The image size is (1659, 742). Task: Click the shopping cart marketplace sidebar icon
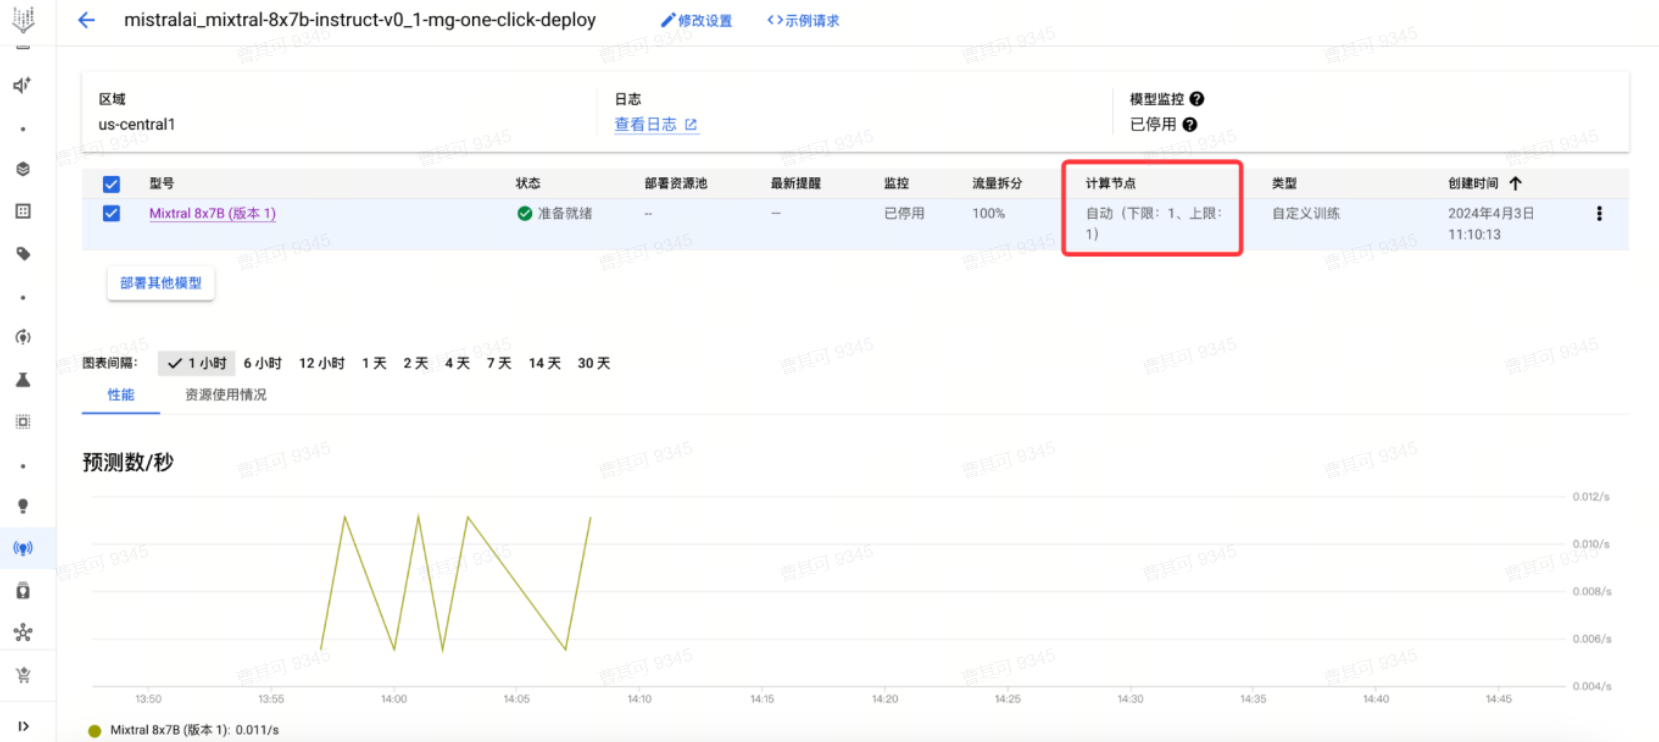23,675
